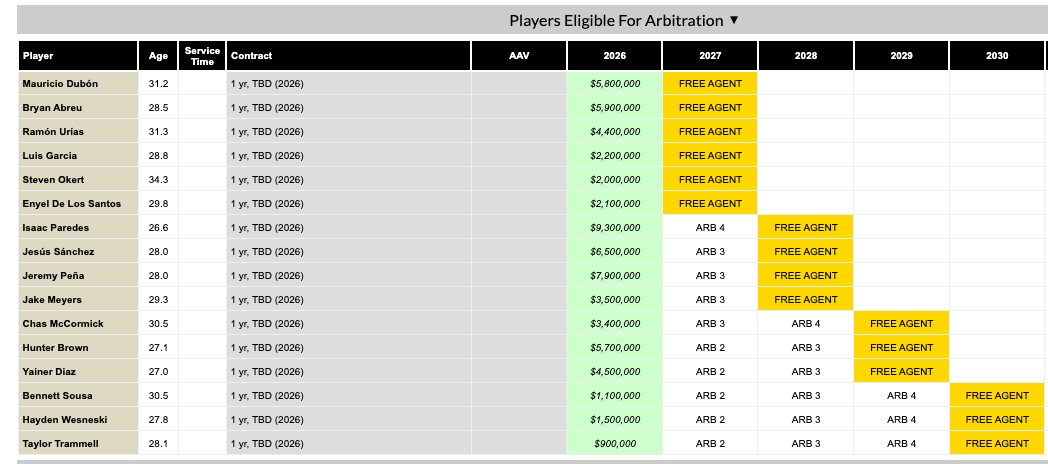The image size is (1048, 464).
Task: Click the Service Time column header
Action: coord(202,56)
